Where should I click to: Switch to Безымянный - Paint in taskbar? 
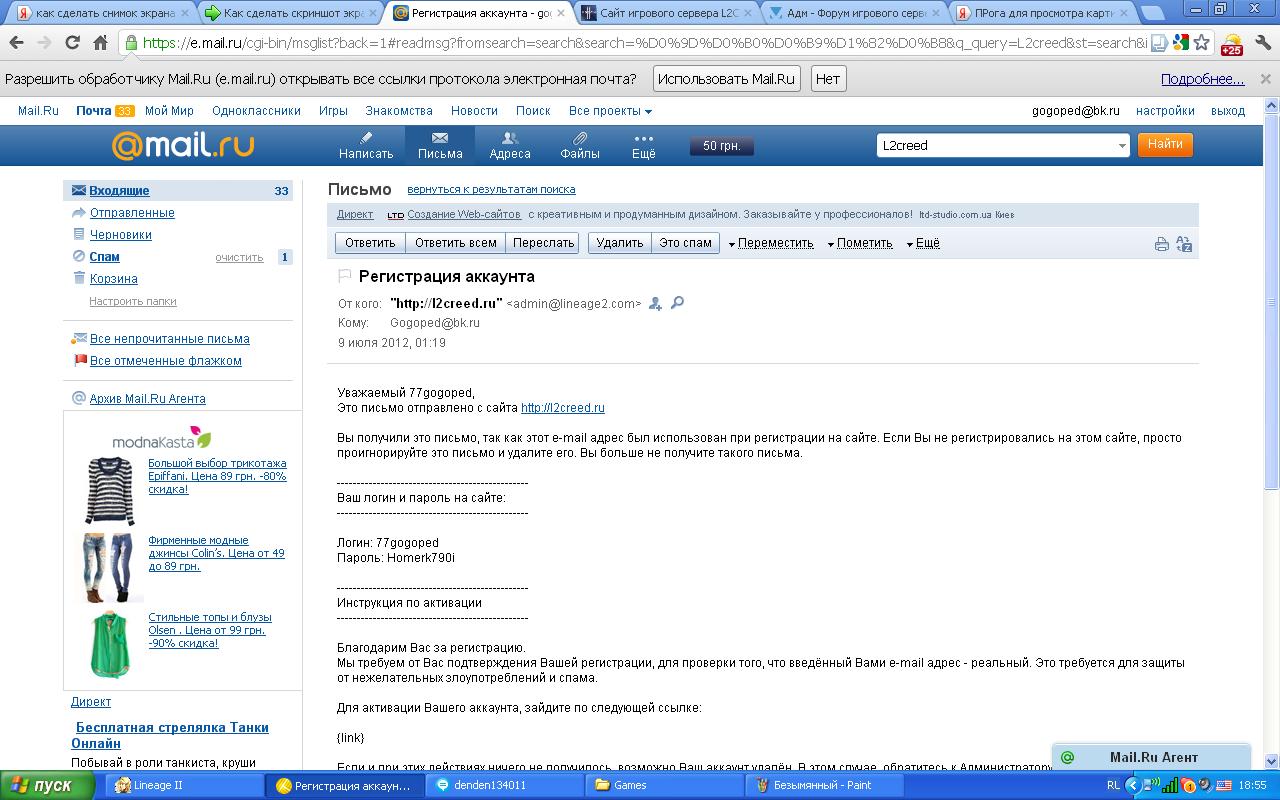coord(825,786)
